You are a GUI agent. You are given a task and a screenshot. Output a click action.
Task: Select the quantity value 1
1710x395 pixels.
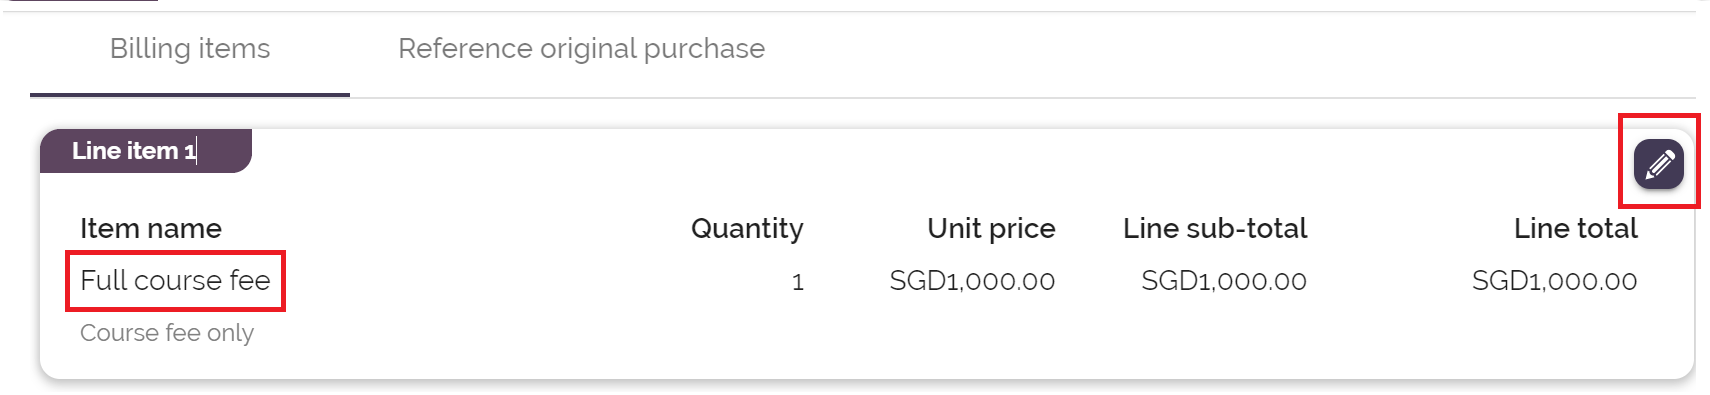point(798,282)
